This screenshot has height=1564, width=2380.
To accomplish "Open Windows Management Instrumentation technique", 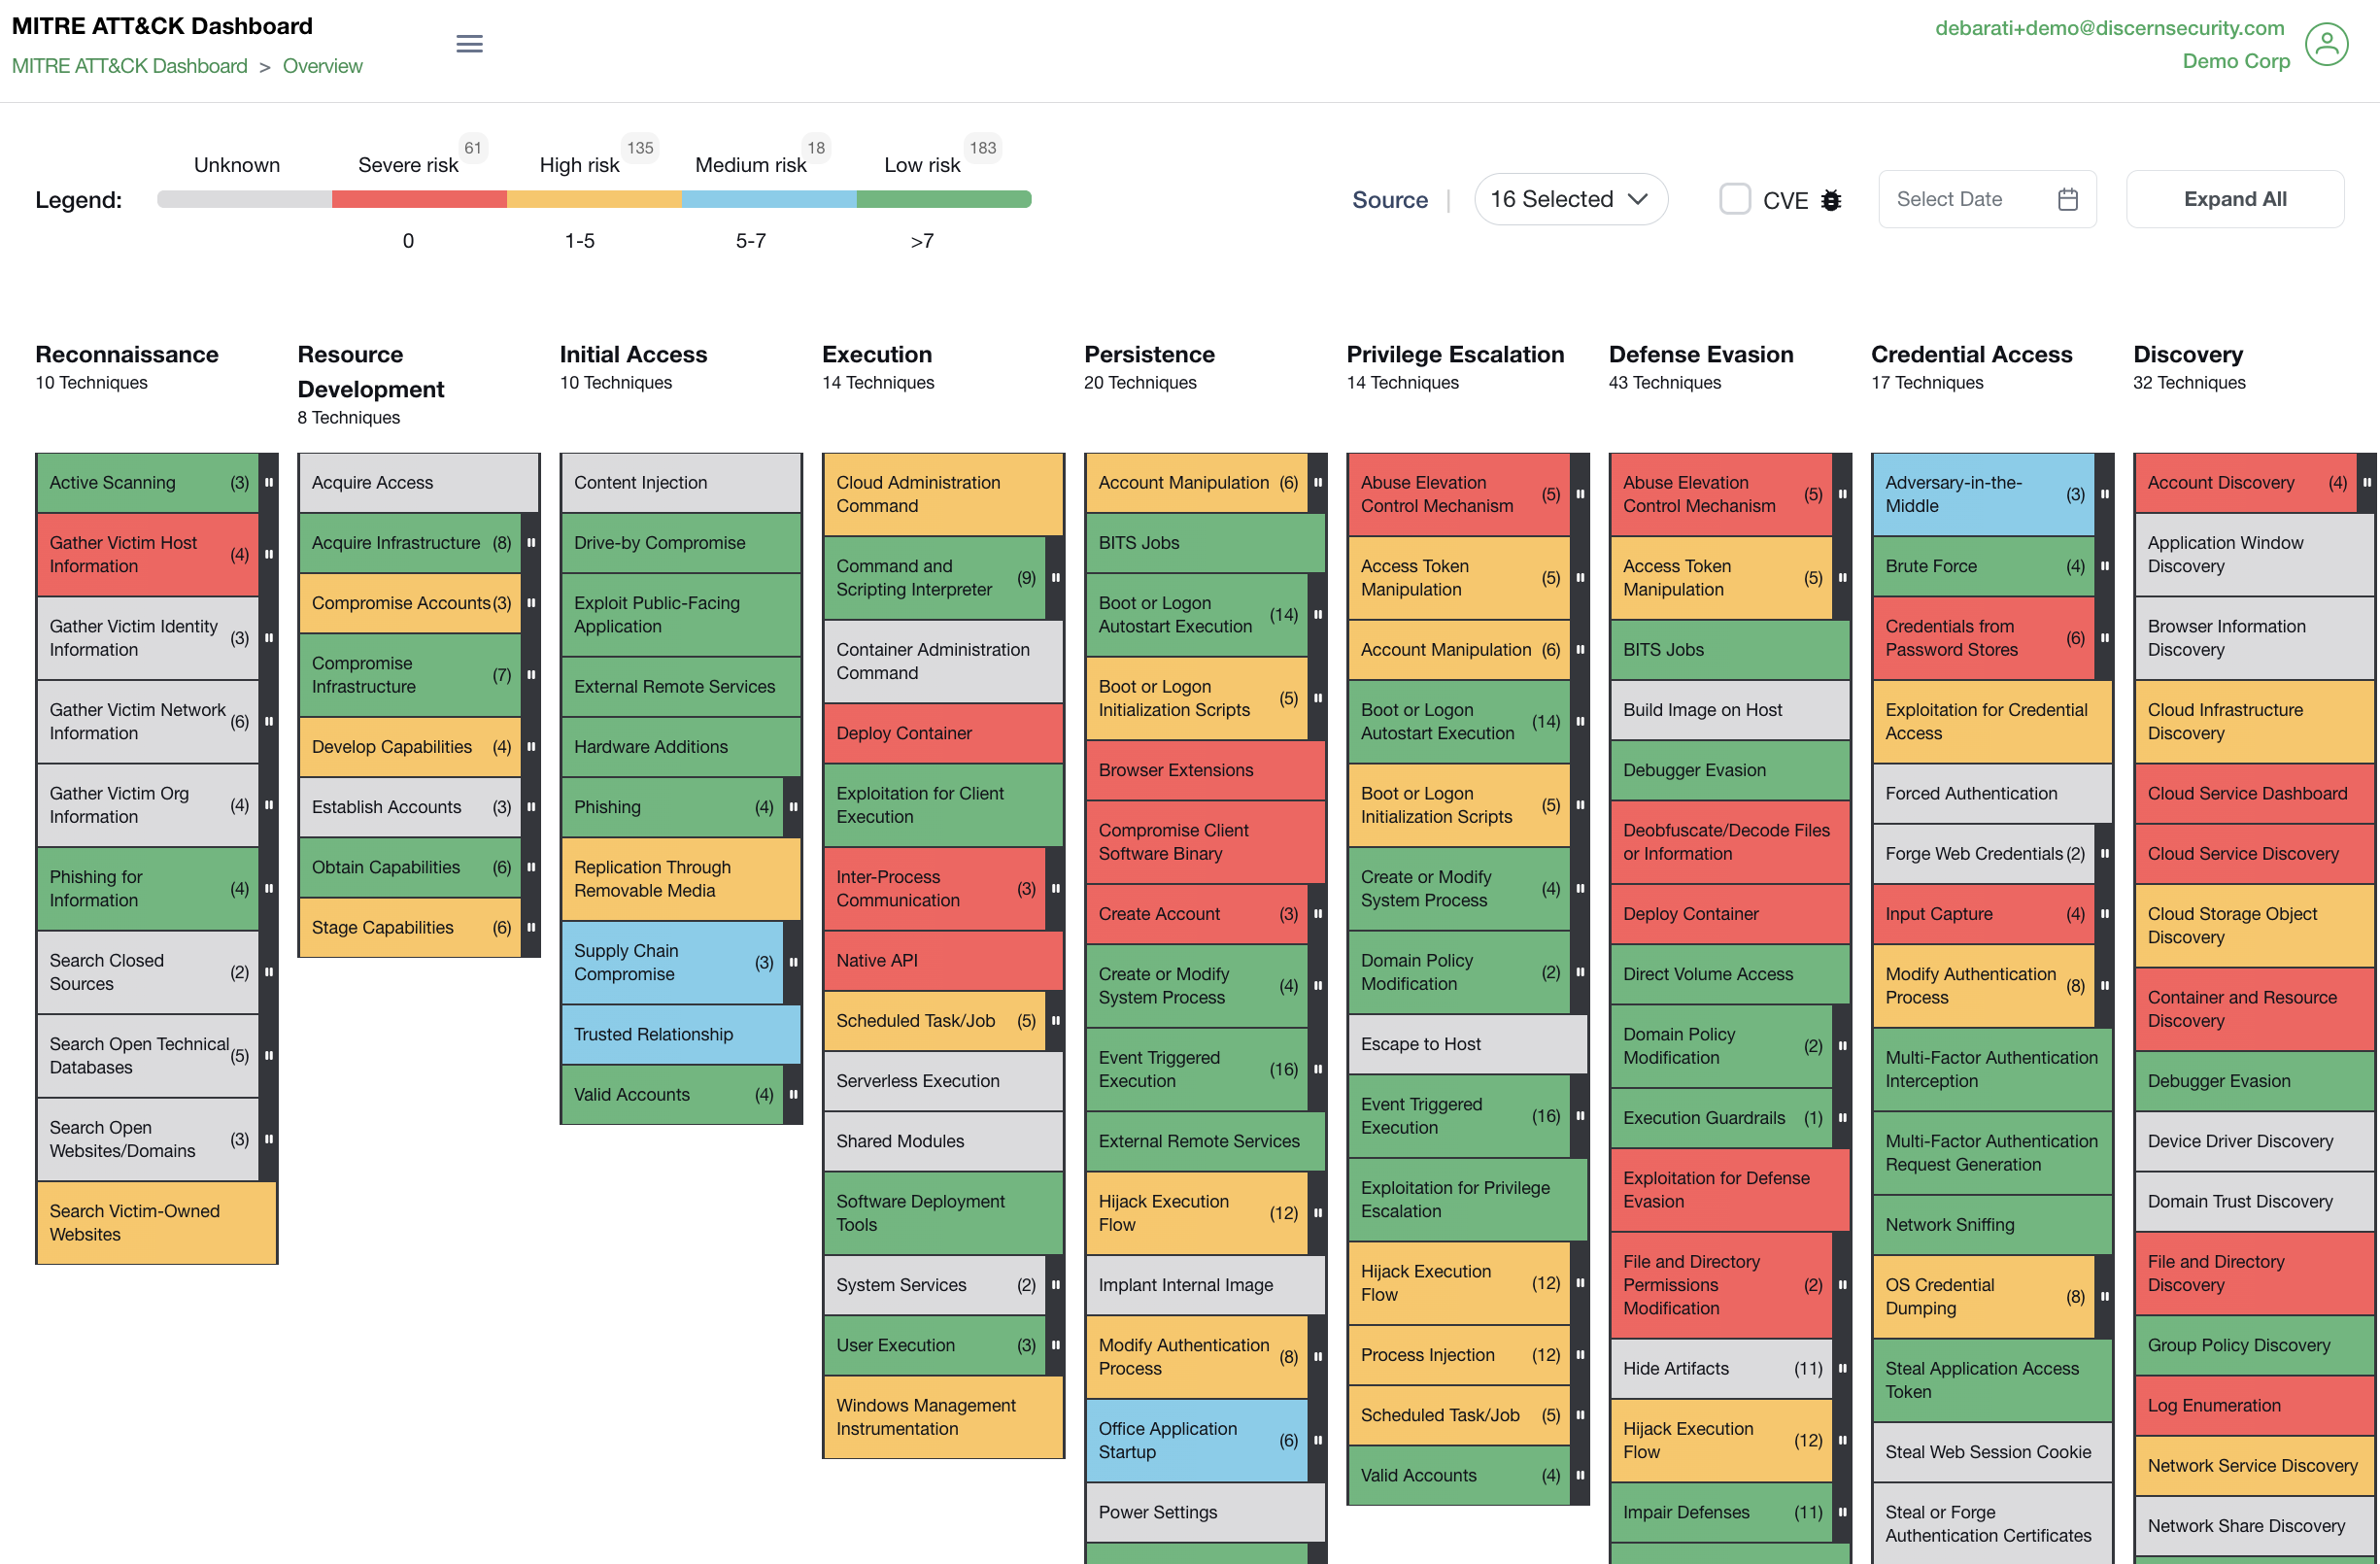I will point(943,1417).
